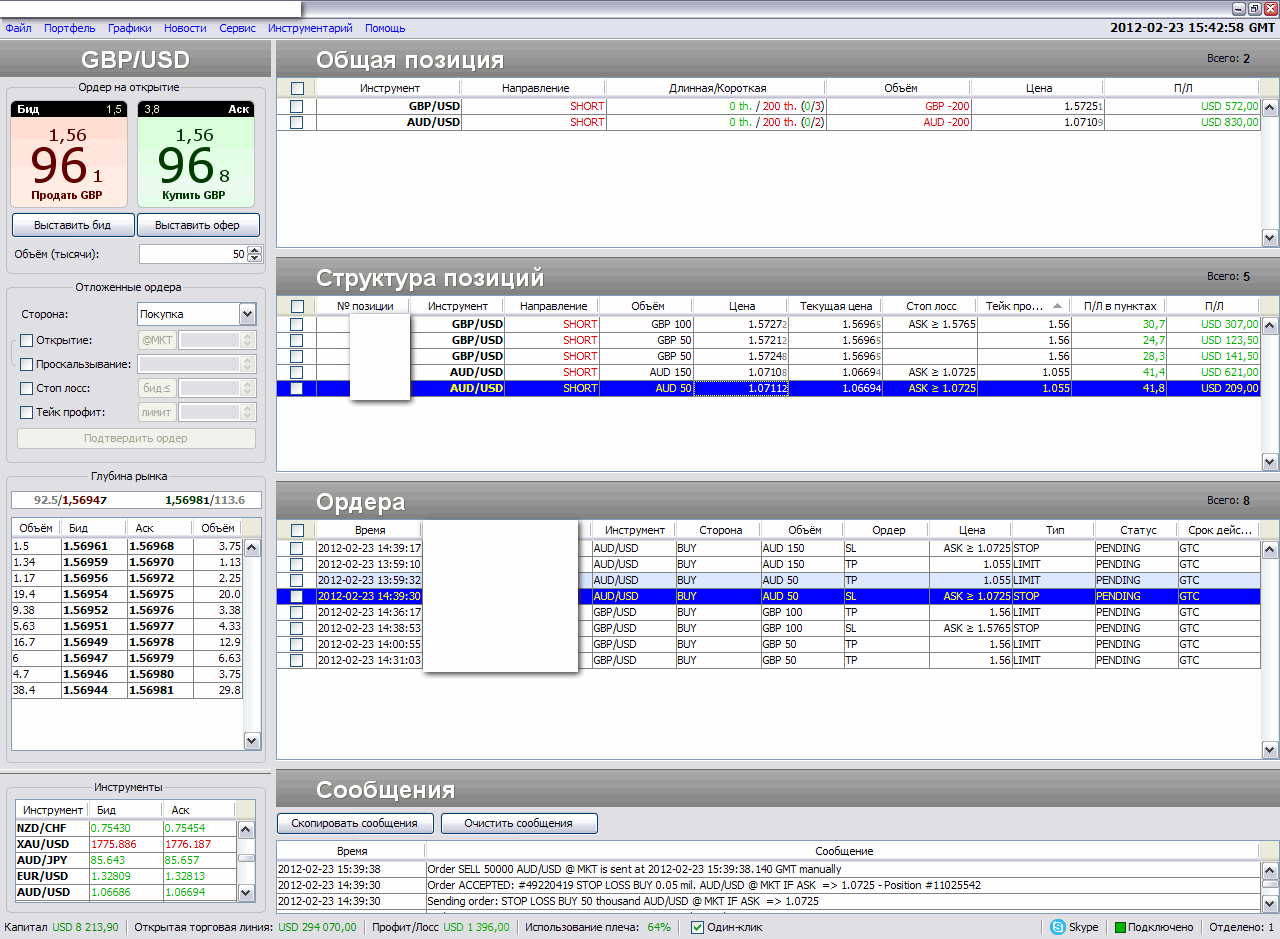Image resolution: width=1280 pixels, height=939 pixels.
Task: Check the AUD/USD row in Общая позиция
Action: 296,122
